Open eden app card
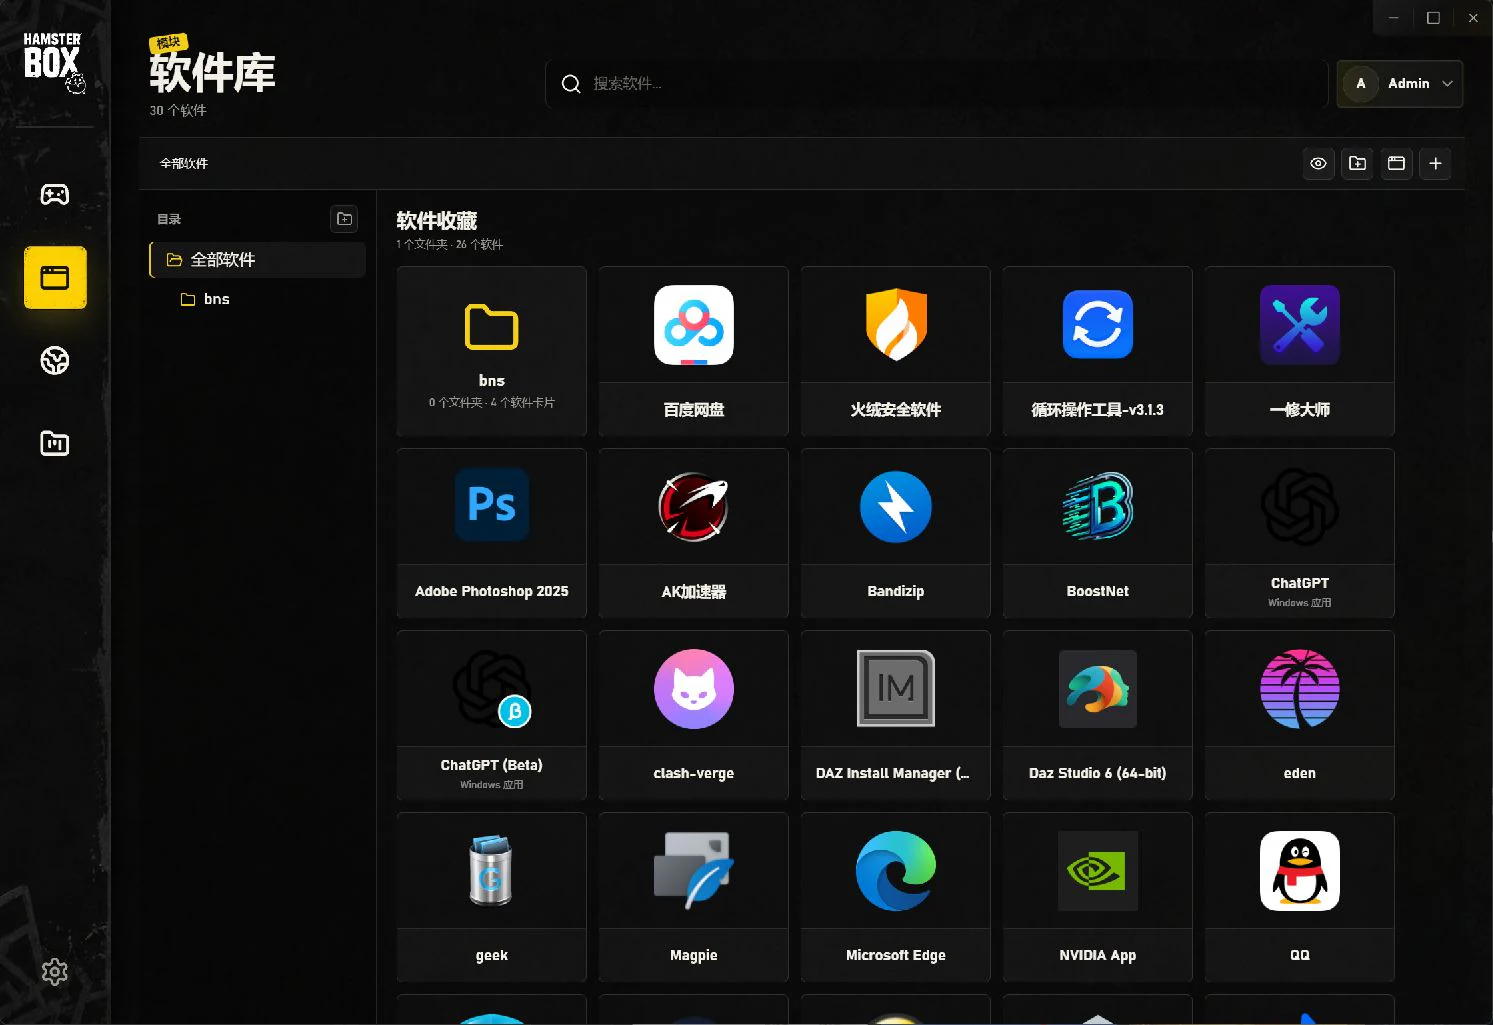Screen dimensions: 1493x1025 tap(1299, 715)
